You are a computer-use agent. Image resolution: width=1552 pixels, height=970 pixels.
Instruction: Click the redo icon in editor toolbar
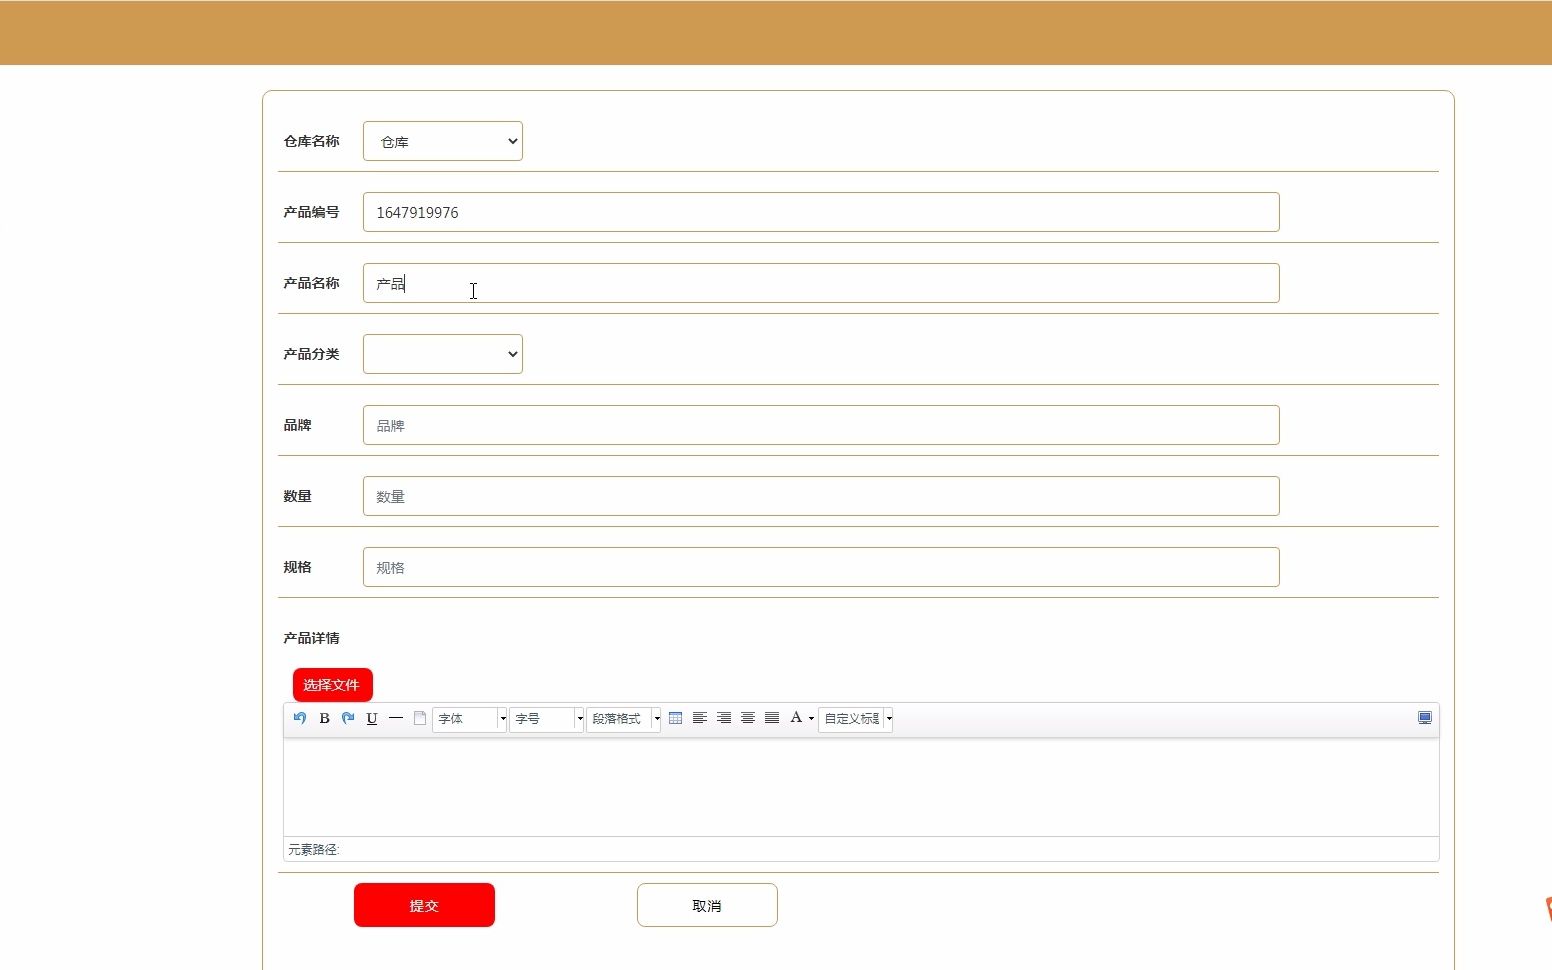pos(348,718)
